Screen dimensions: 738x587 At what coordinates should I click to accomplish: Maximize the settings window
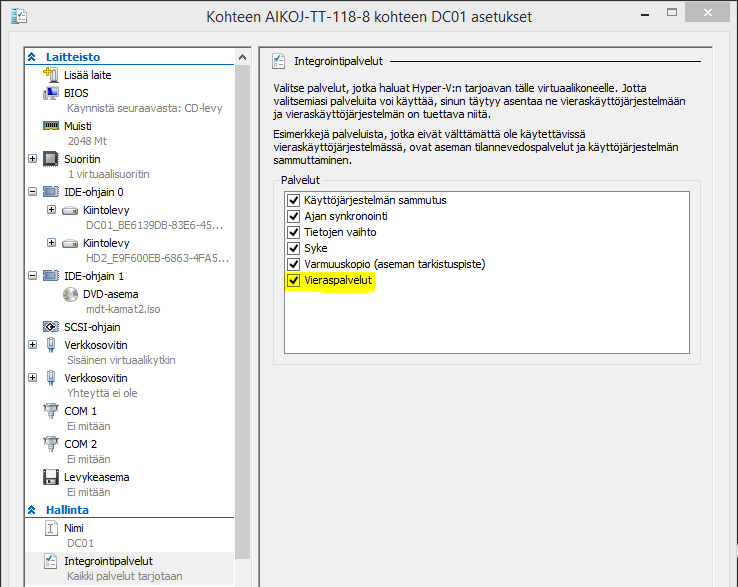tap(672, 13)
